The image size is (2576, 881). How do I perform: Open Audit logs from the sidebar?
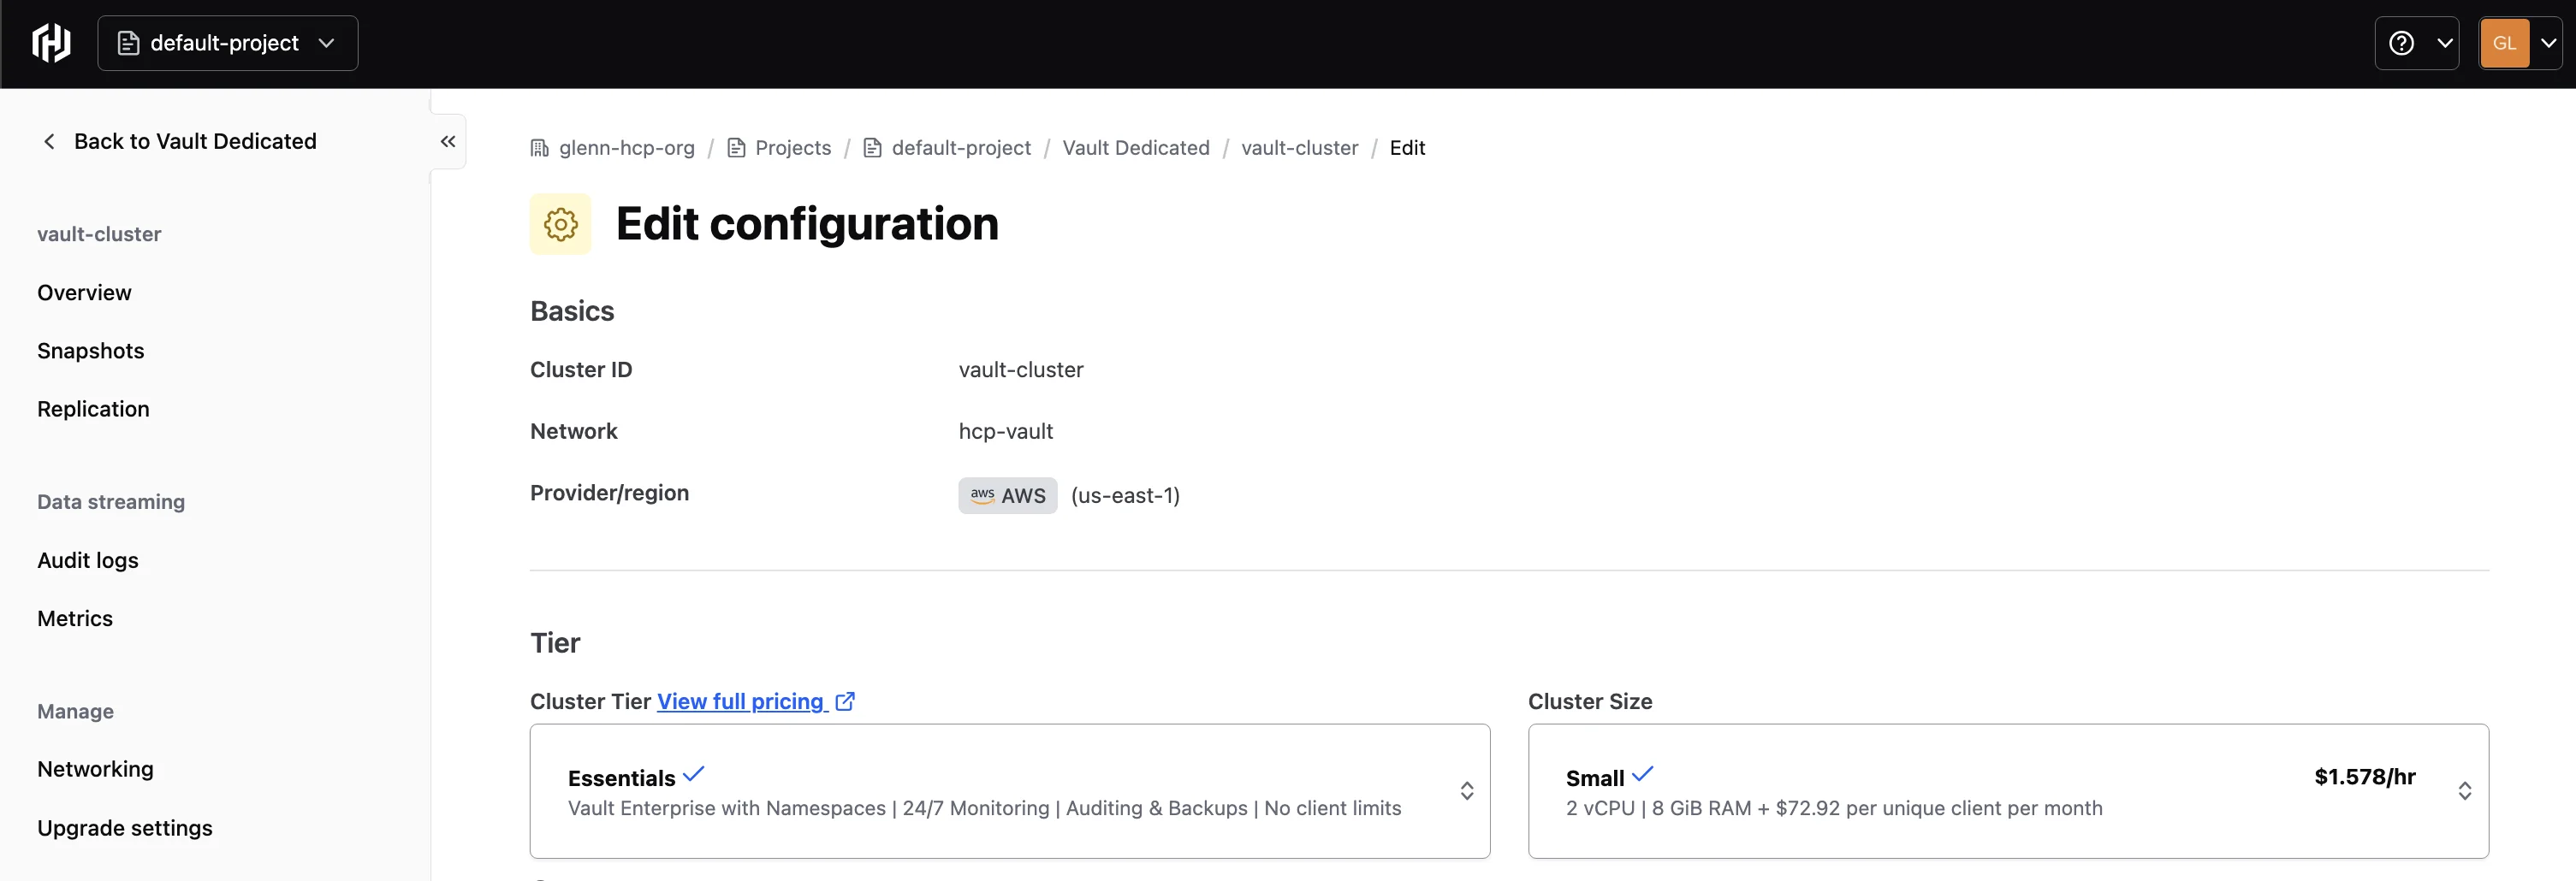coord(87,560)
